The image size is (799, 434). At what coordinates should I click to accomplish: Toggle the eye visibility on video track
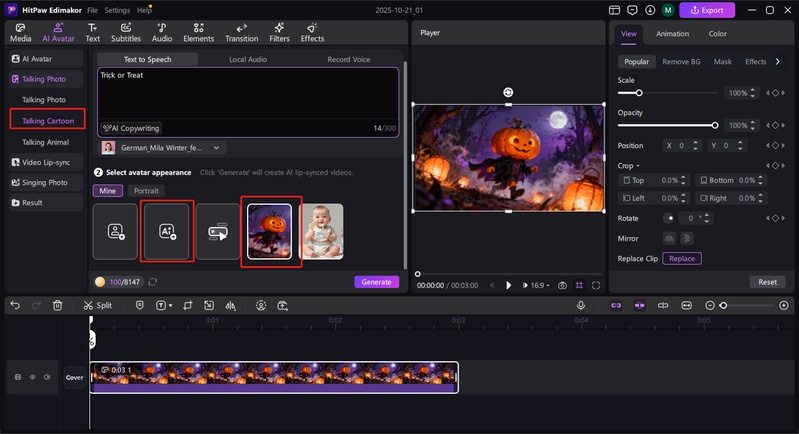click(32, 377)
